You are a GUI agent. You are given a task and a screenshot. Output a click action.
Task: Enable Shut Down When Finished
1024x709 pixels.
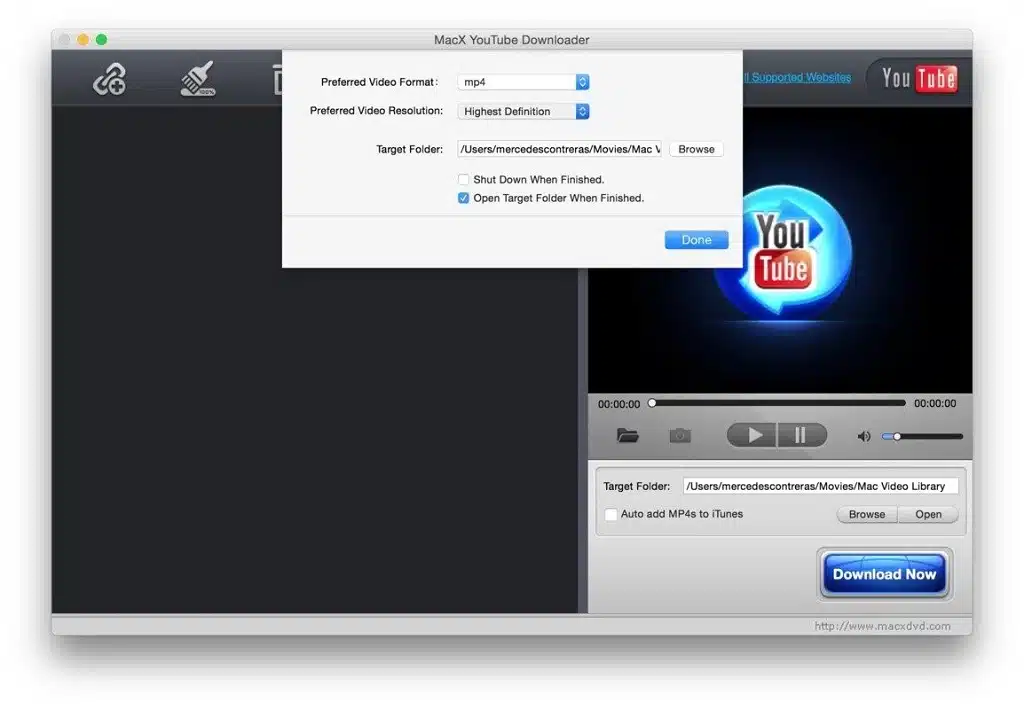pyautogui.click(x=463, y=179)
